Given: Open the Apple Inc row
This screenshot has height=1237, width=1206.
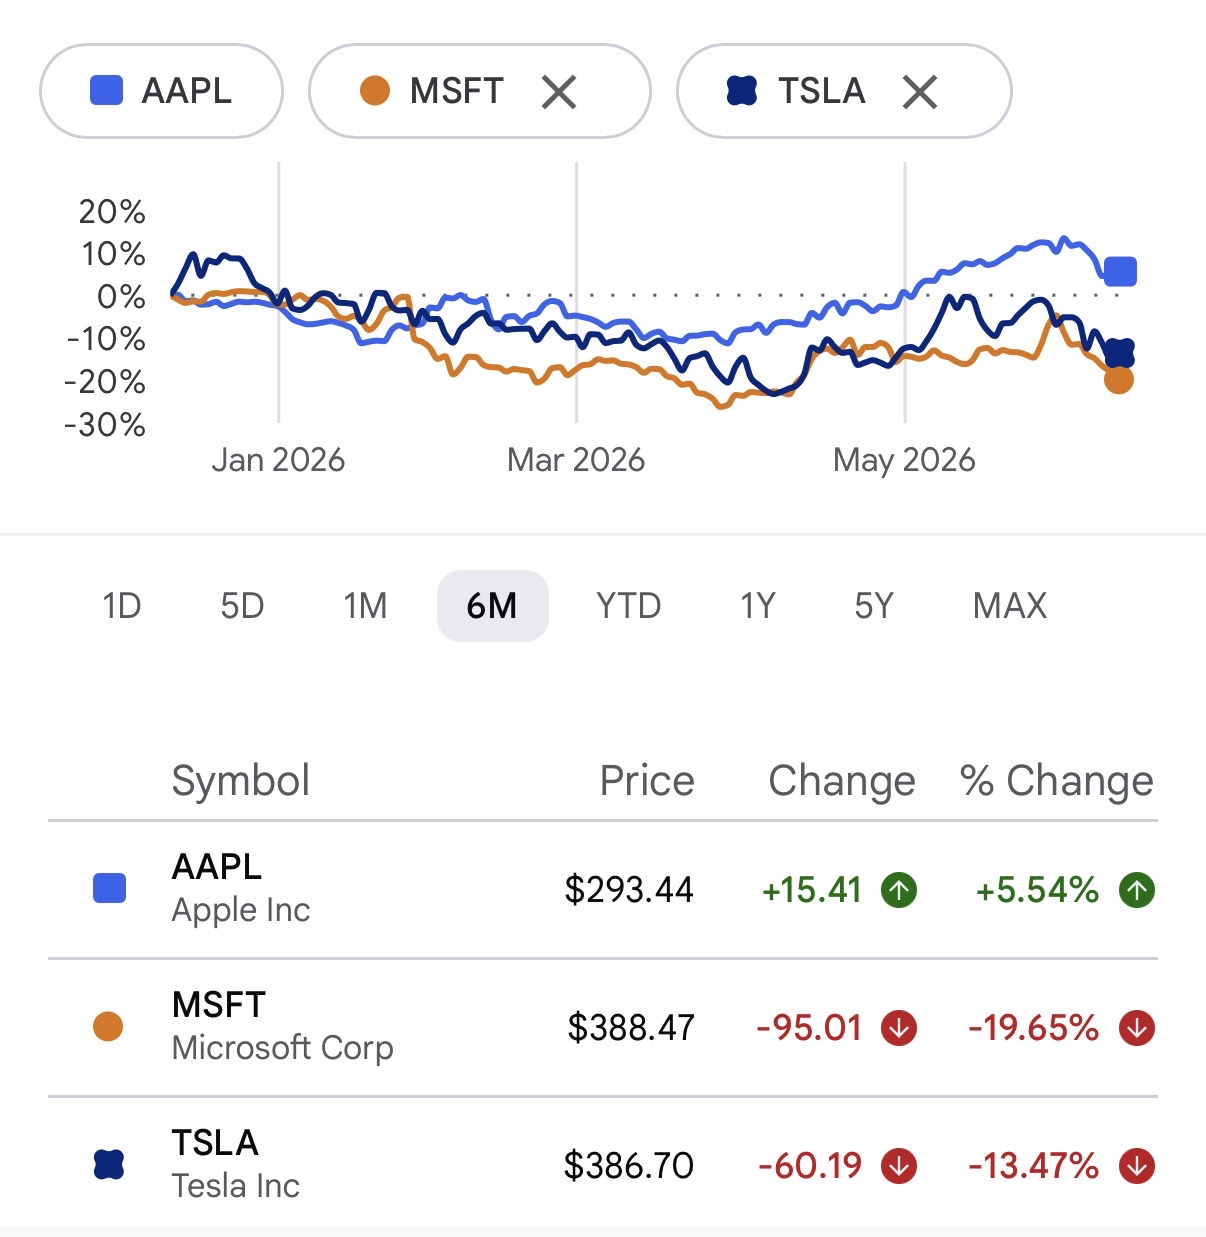Looking at the screenshot, I should pyautogui.click(x=603, y=889).
